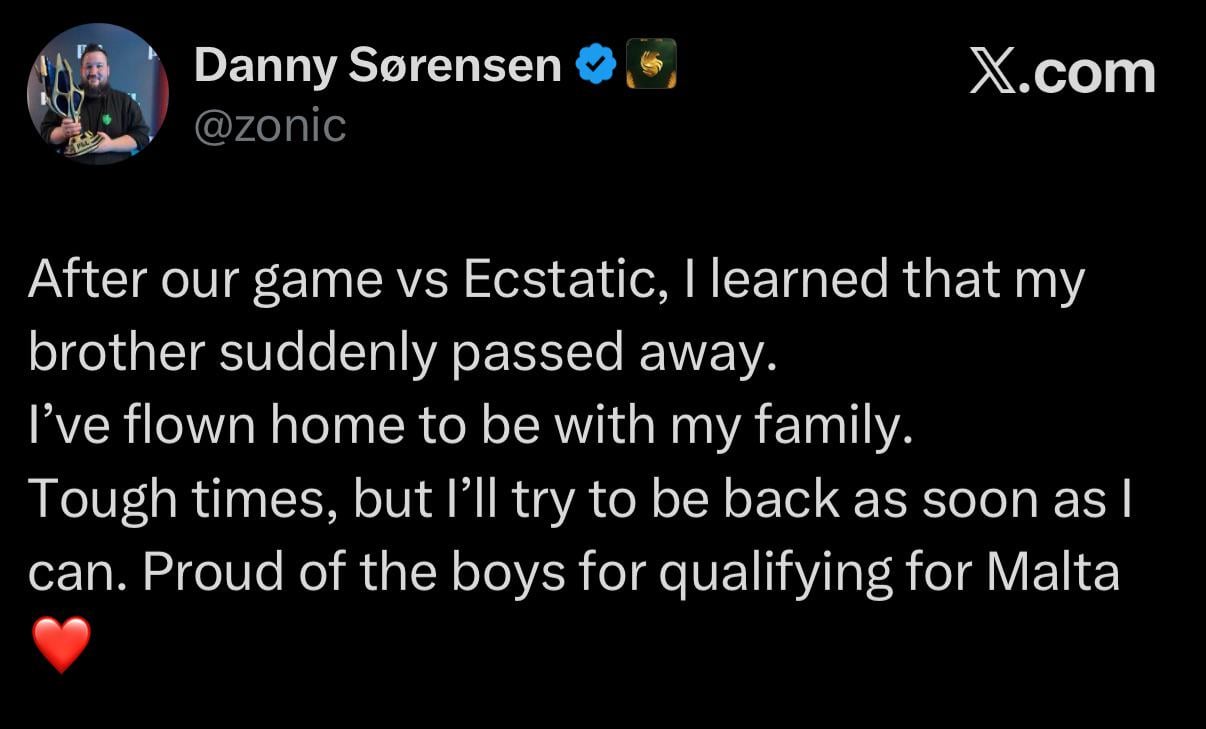Click the word "Malta" in the tweet

click(1052, 574)
